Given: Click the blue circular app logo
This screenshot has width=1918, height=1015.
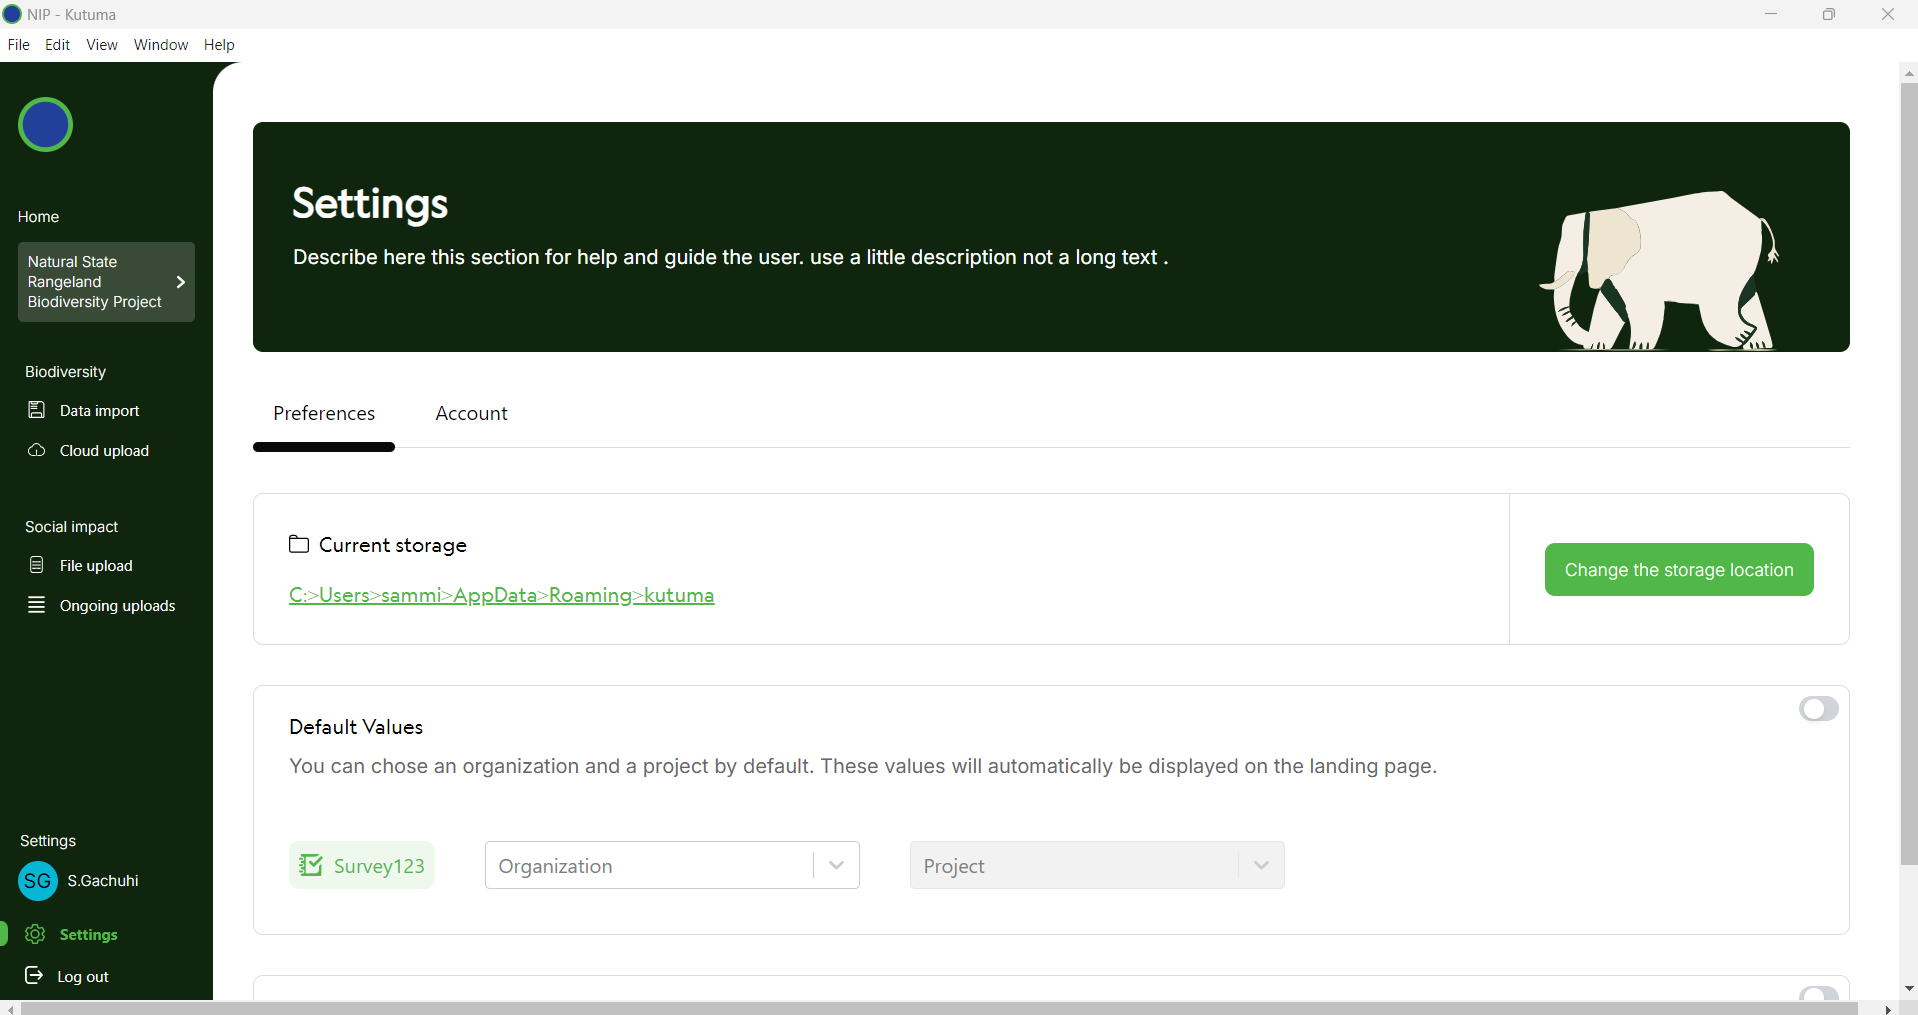Looking at the screenshot, I should (45, 125).
